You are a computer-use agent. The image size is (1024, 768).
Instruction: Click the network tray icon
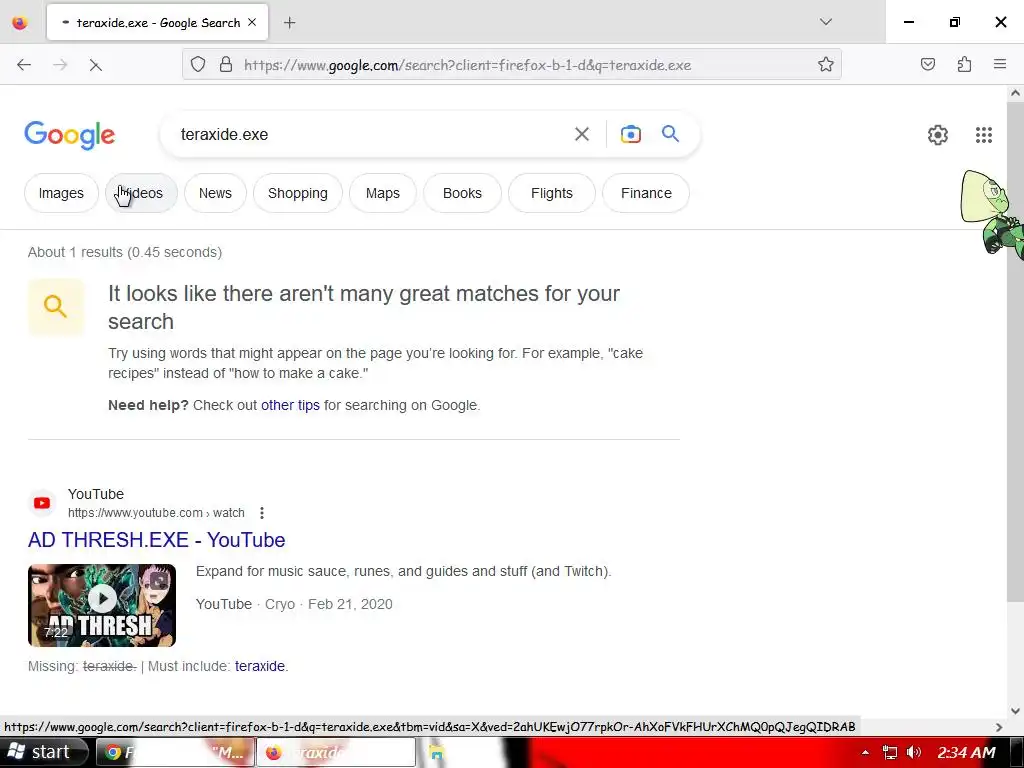click(x=889, y=752)
